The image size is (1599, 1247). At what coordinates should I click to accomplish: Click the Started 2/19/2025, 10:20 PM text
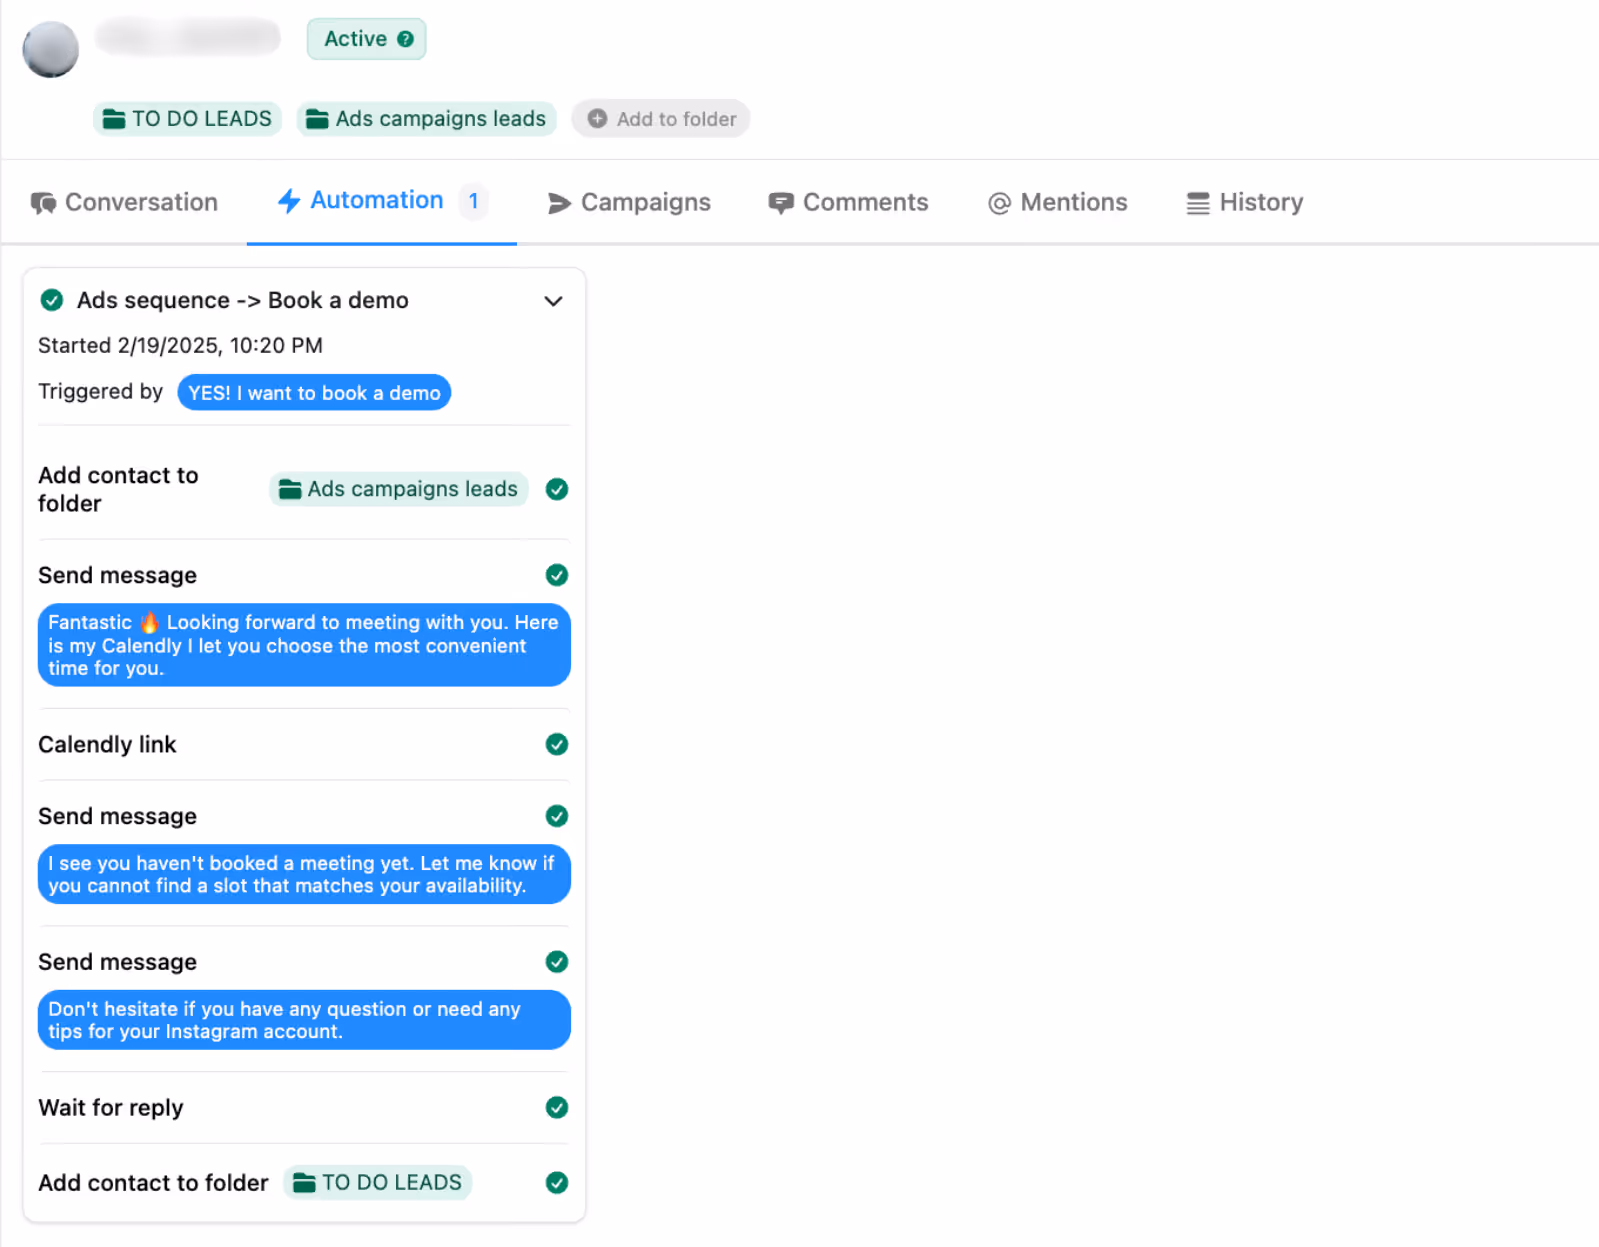180,346
